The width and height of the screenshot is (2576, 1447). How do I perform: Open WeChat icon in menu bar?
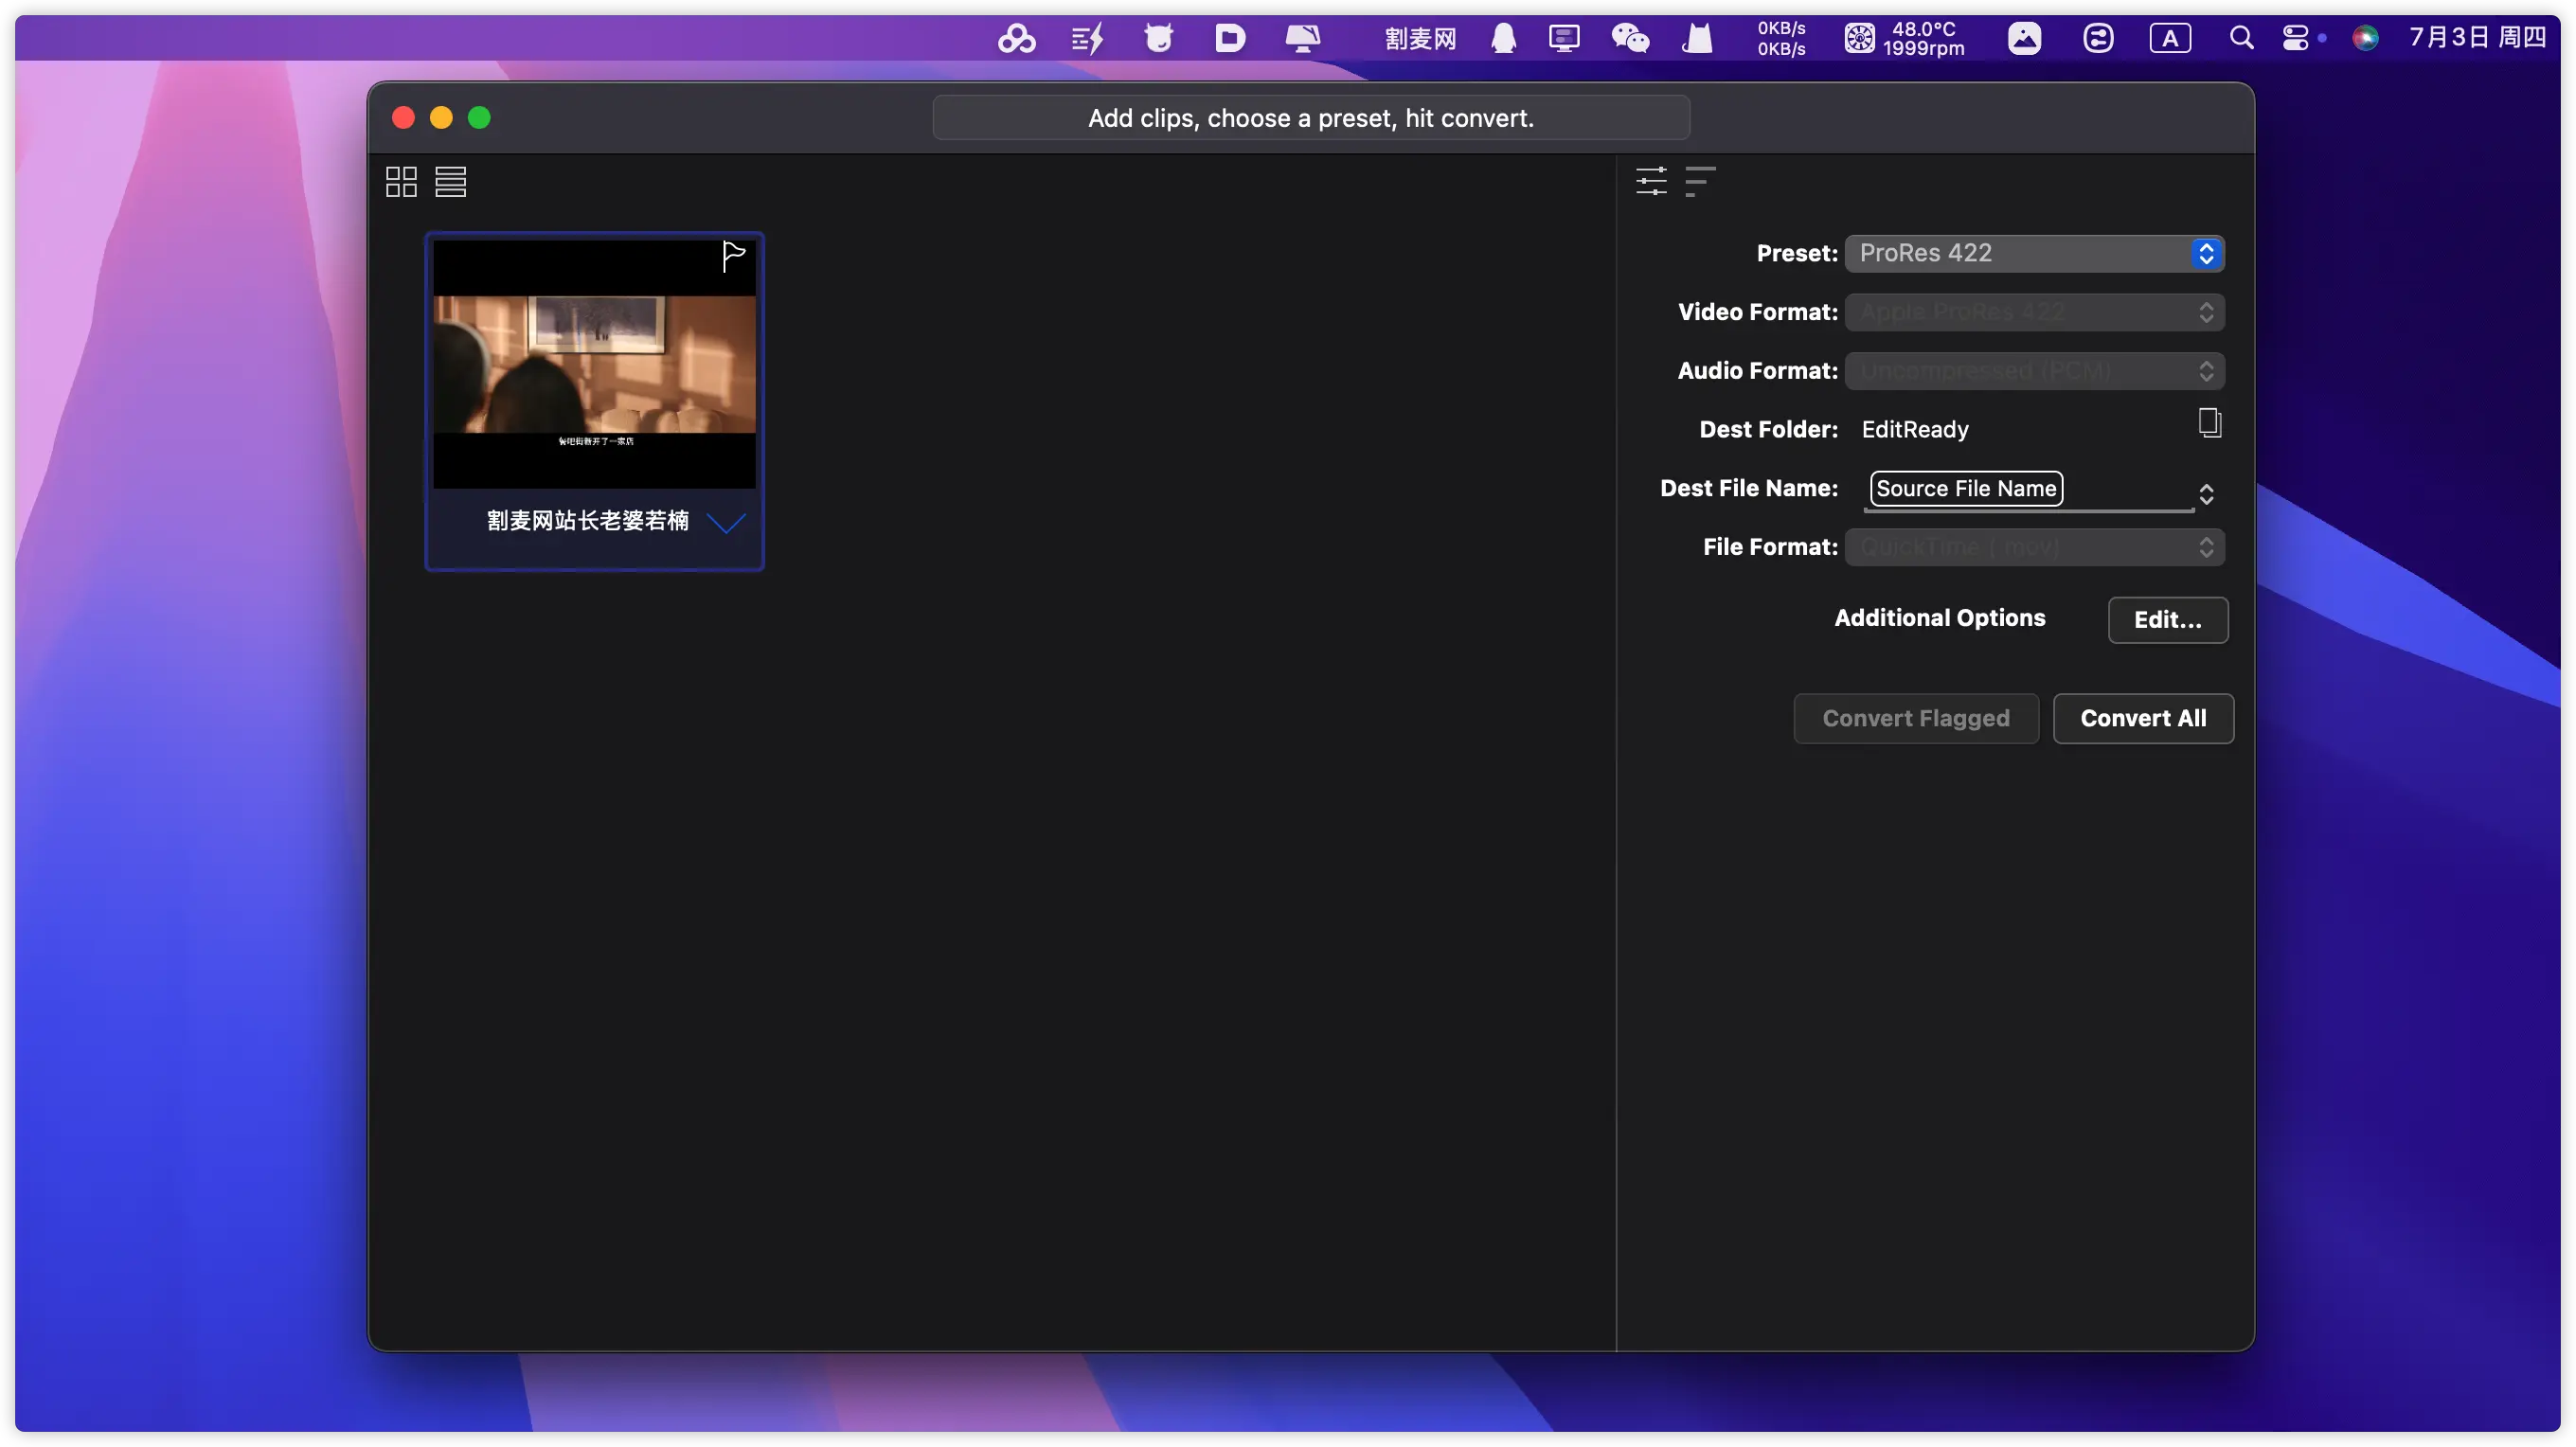point(1630,39)
